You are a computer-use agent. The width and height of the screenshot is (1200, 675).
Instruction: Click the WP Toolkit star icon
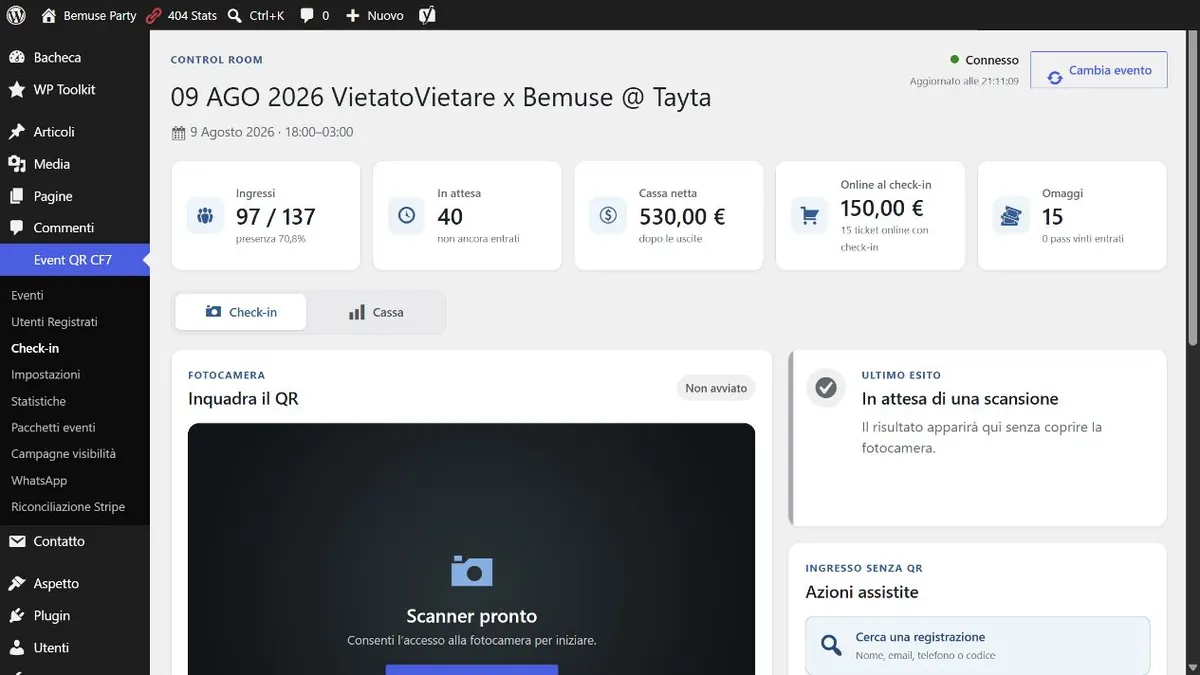click(17, 89)
